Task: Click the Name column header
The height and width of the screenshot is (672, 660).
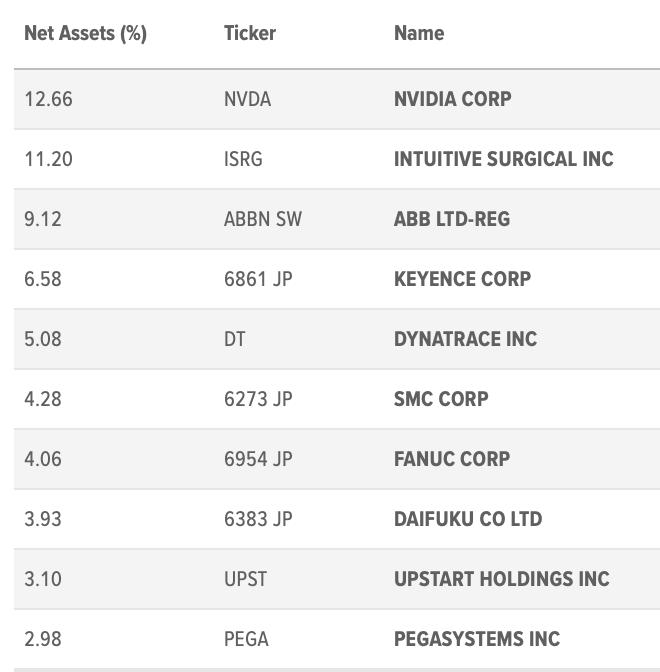Action: pos(419,33)
